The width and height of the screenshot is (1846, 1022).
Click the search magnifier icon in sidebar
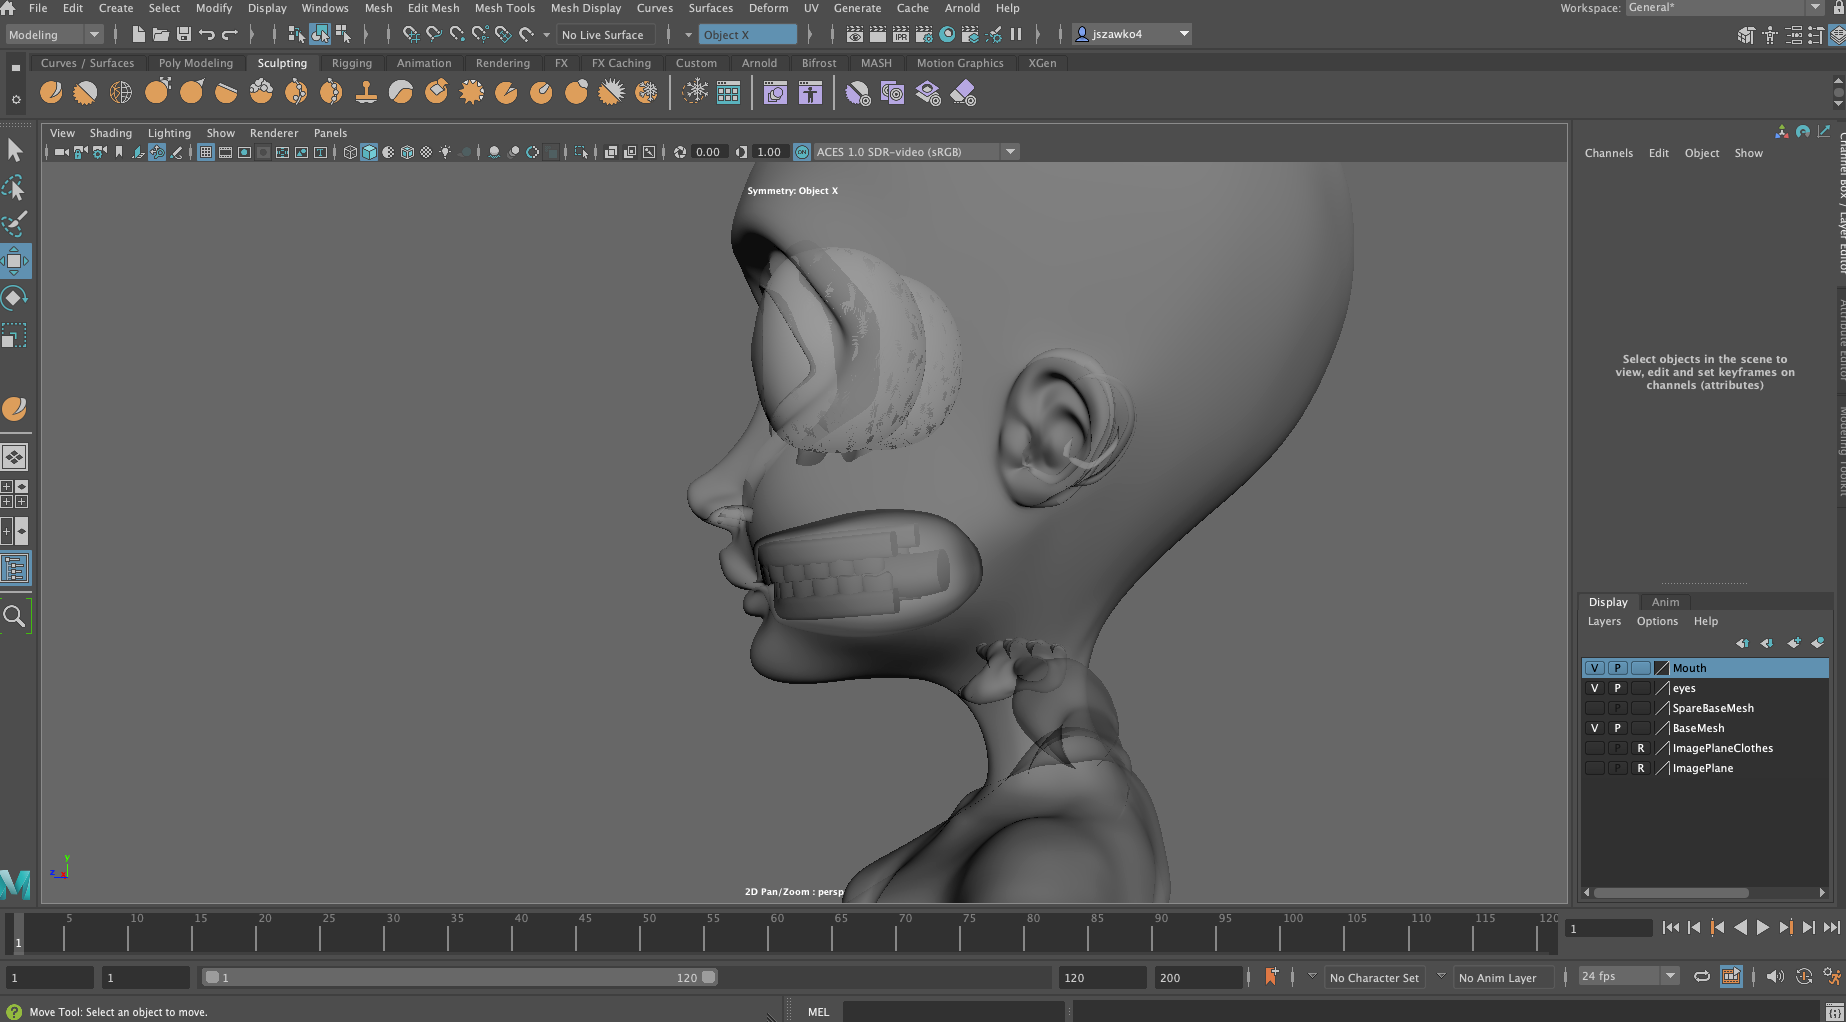coord(15,616)
